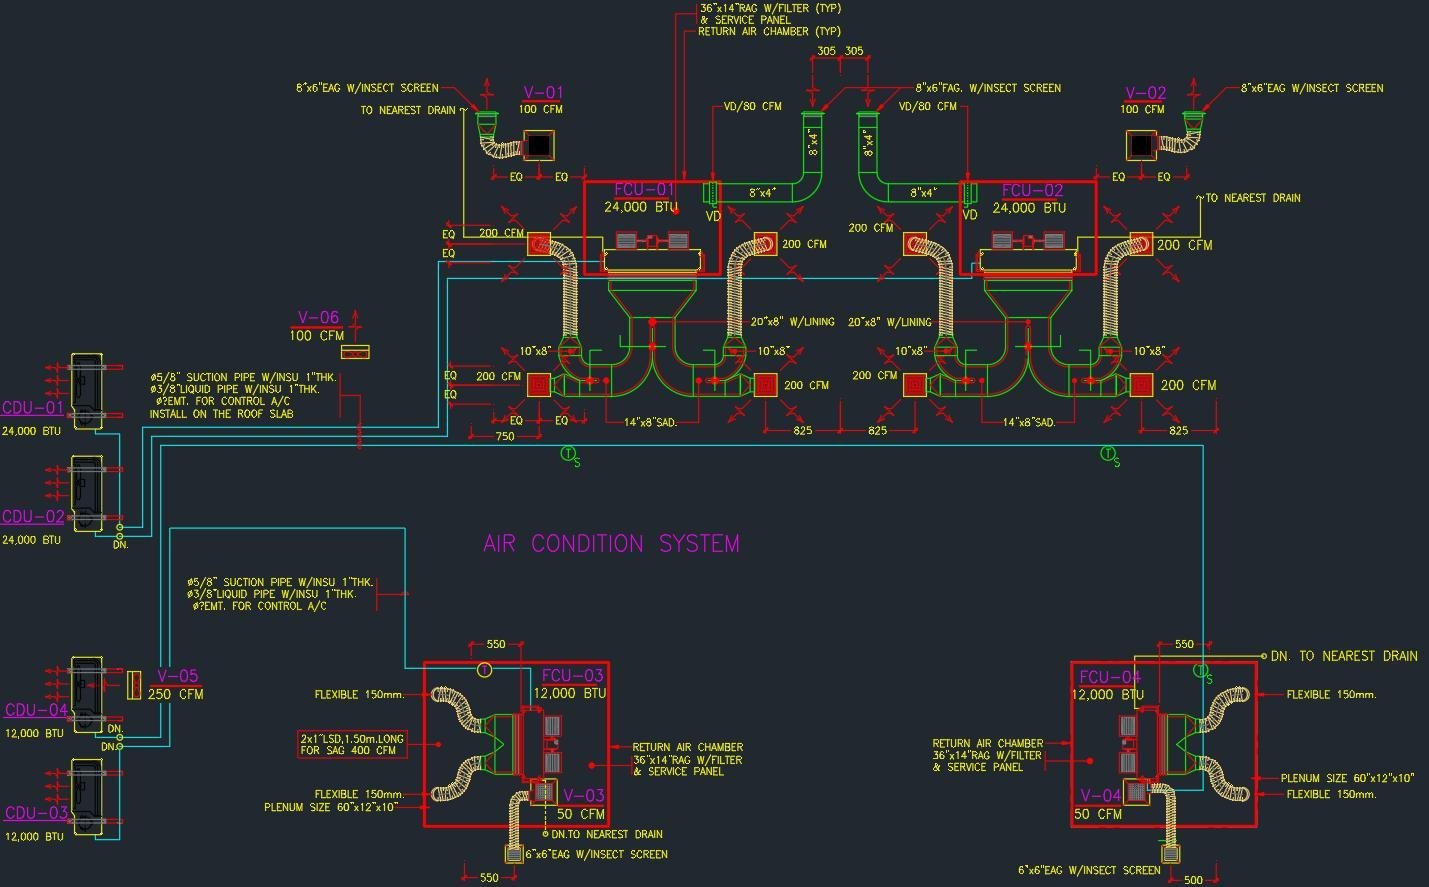This screenshot has height=887, width=1429.
Task: Click the FCU-04 label
Action: 1110,677
